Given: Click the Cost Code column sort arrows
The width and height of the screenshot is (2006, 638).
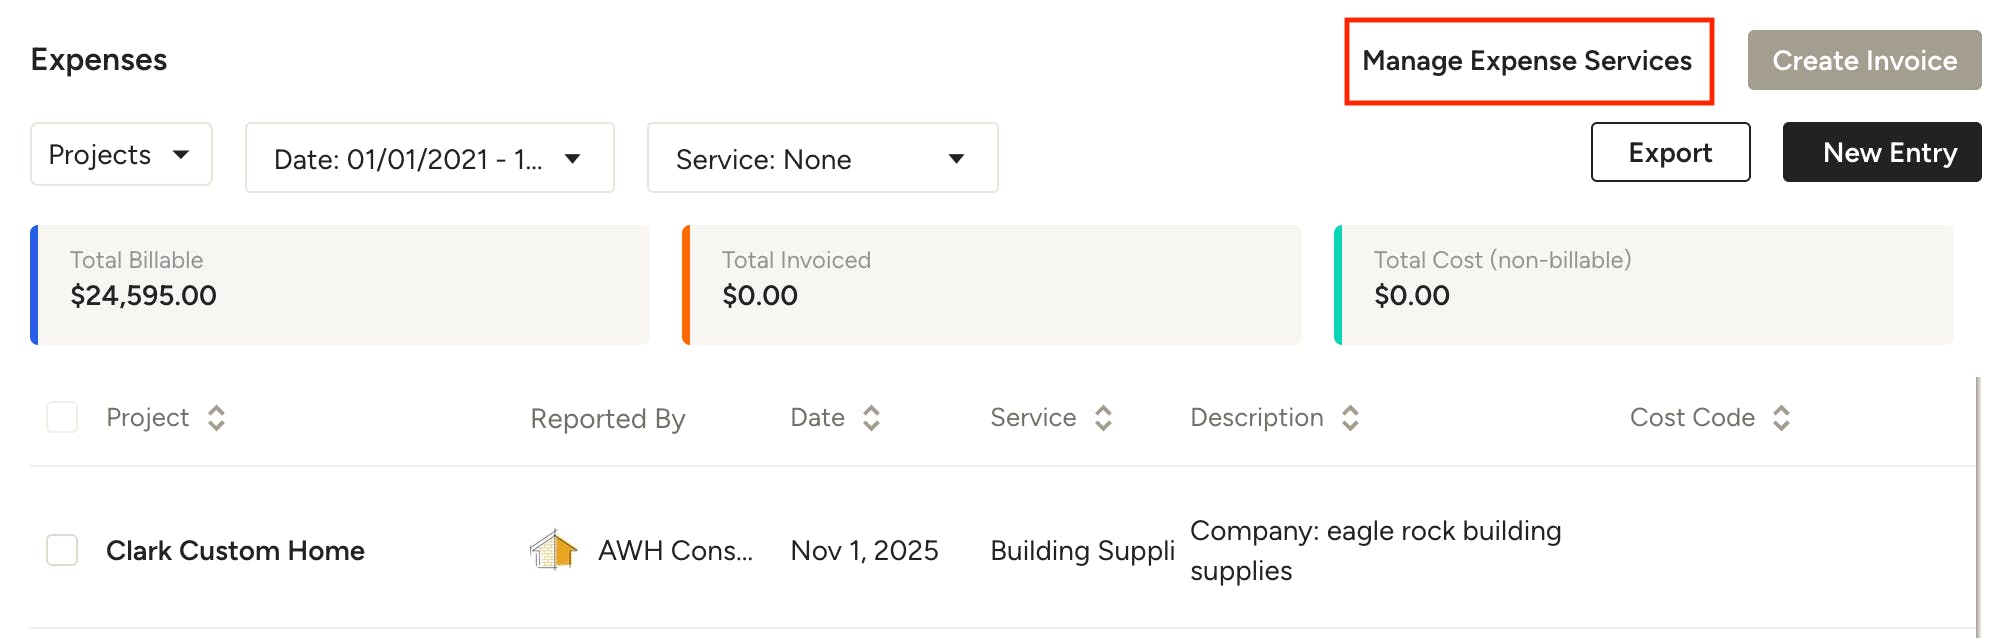Looking at the screenshot, I should [1781, 418].
